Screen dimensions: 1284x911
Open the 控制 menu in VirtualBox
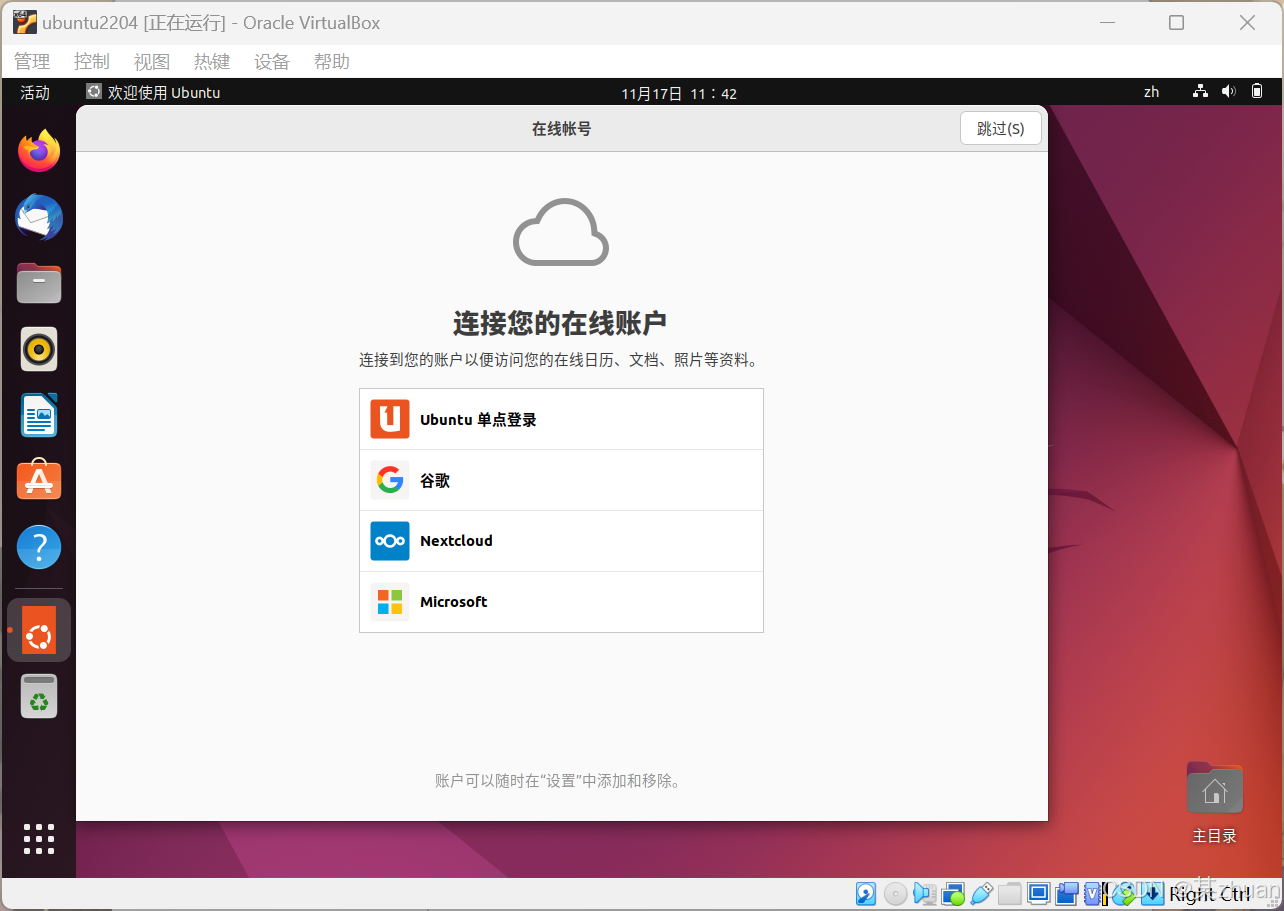pyautogui.click(x=92, y=61)
